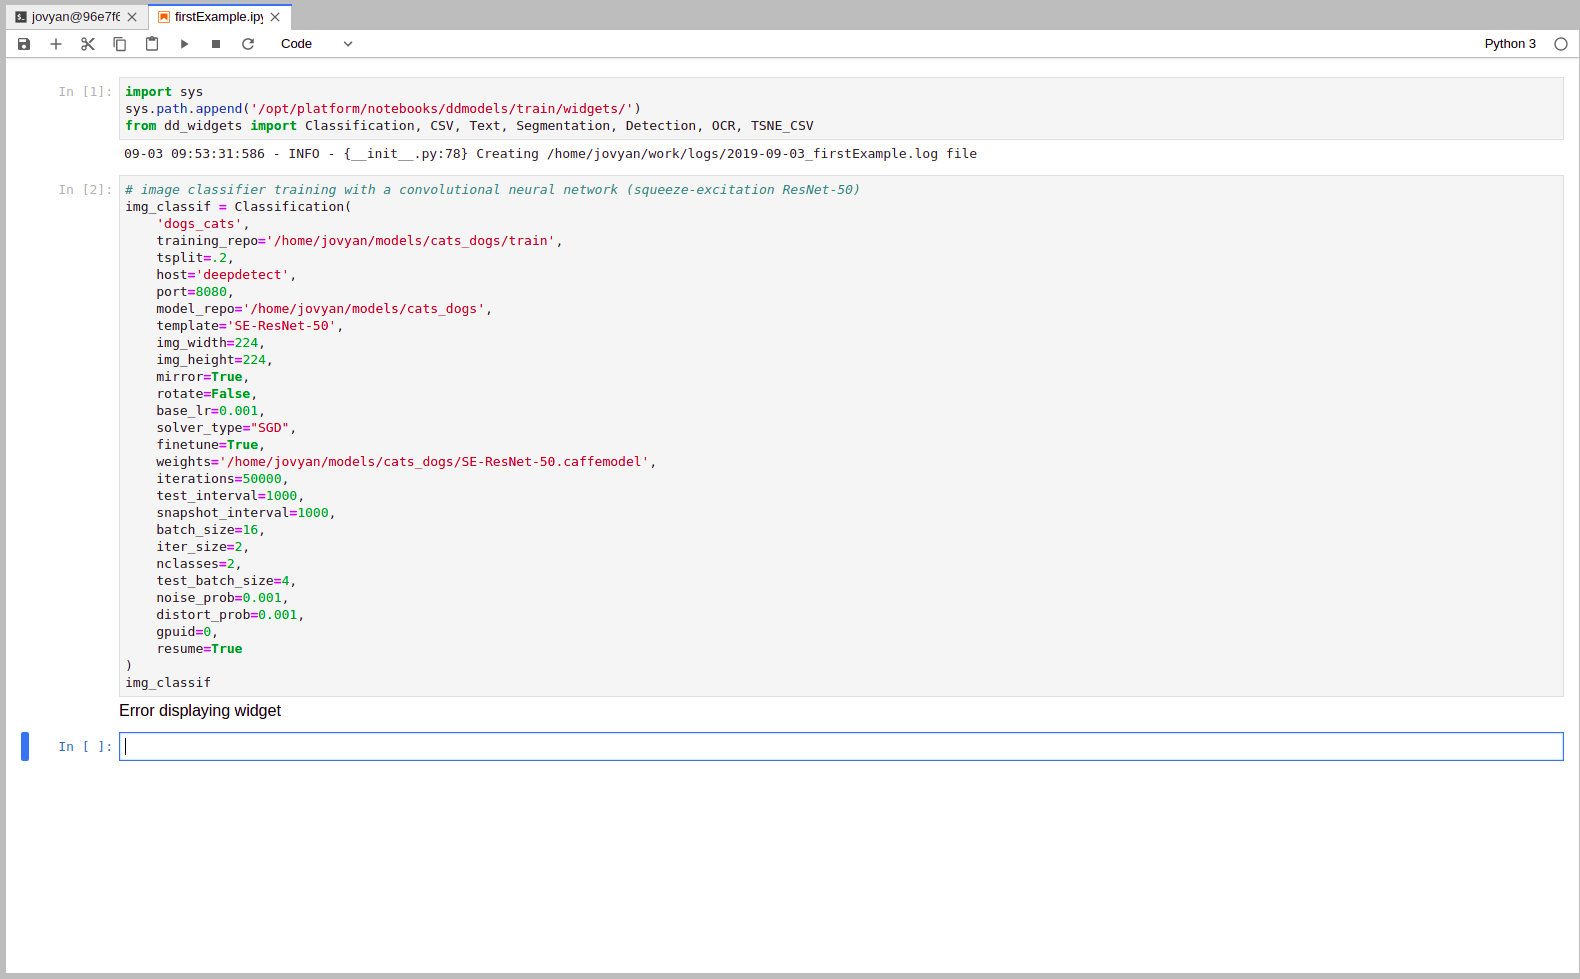The height and width of the screenshot is (979, 1580).
Task: Click the final img_classif line in cell 2
Action: pyautogui.click(x=168, y=683)
